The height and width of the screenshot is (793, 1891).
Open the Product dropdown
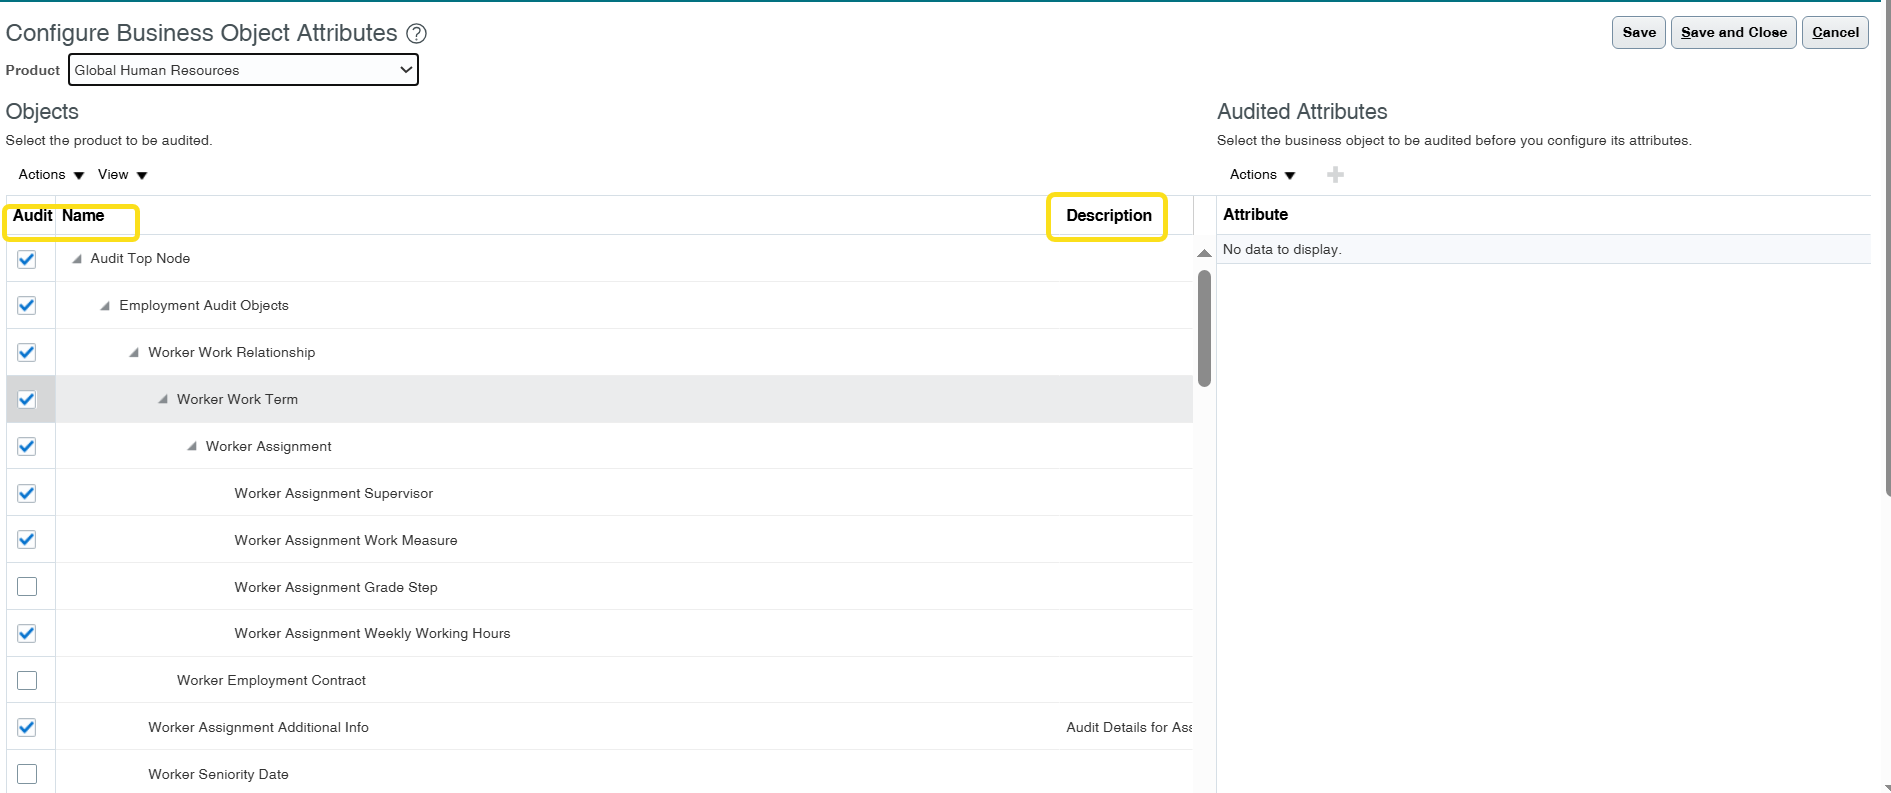pyautogui.click(x=243, y=70)
